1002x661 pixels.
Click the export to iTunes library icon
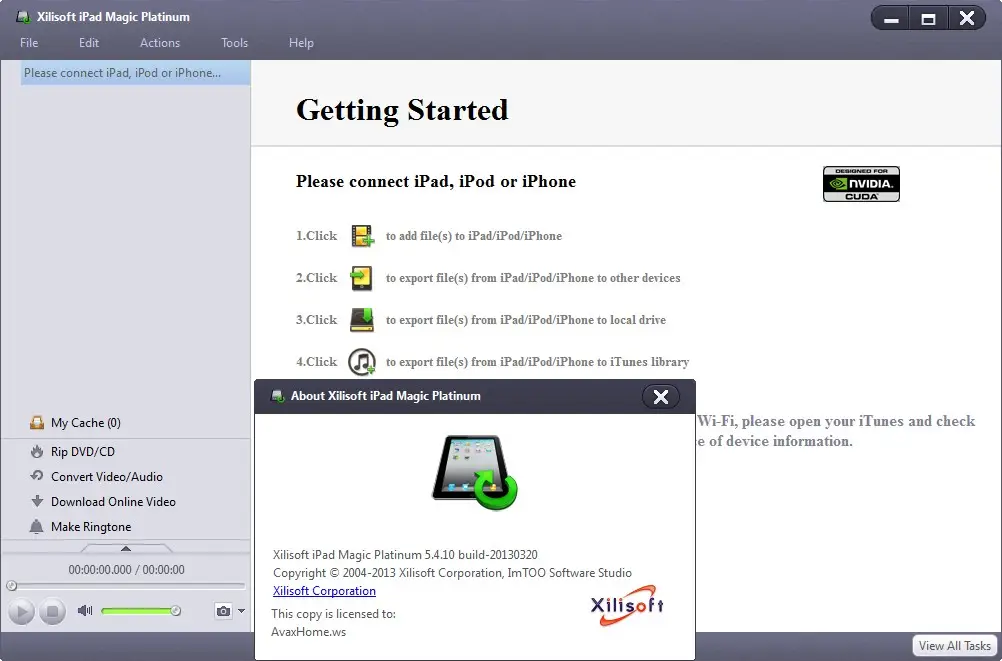click(362, 362)
